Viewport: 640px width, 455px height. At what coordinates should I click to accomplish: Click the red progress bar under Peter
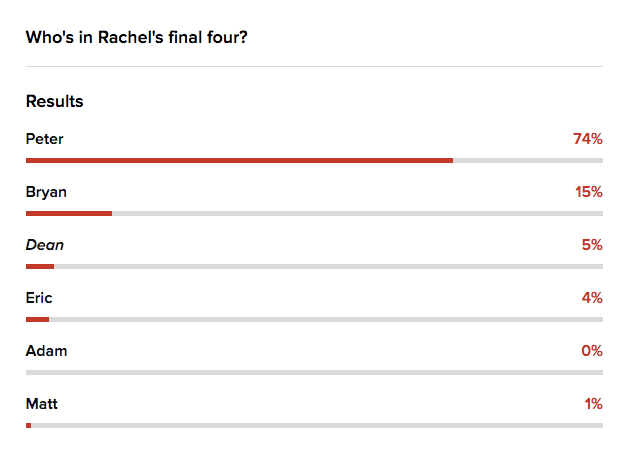coord(239,160)
